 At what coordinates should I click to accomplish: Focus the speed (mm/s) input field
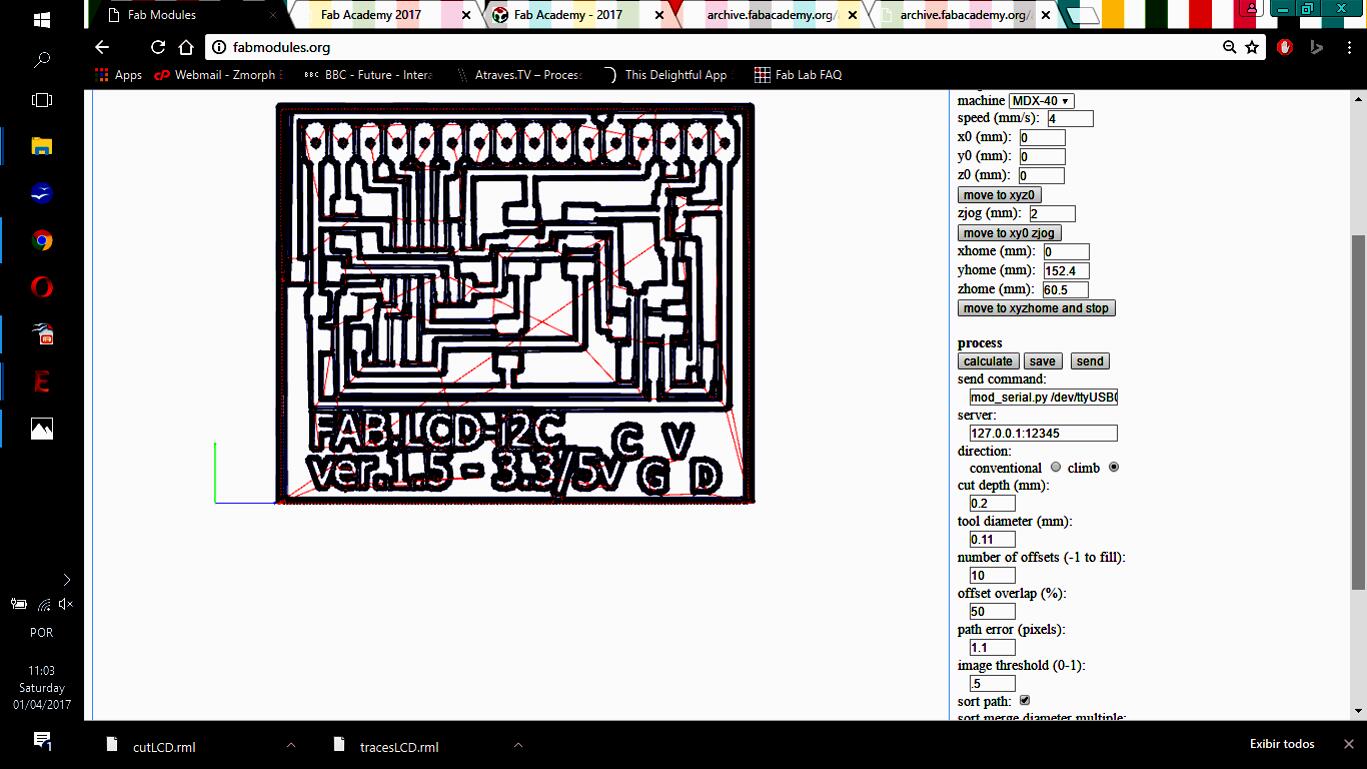pyautogui.click(x=1070, y=119)
